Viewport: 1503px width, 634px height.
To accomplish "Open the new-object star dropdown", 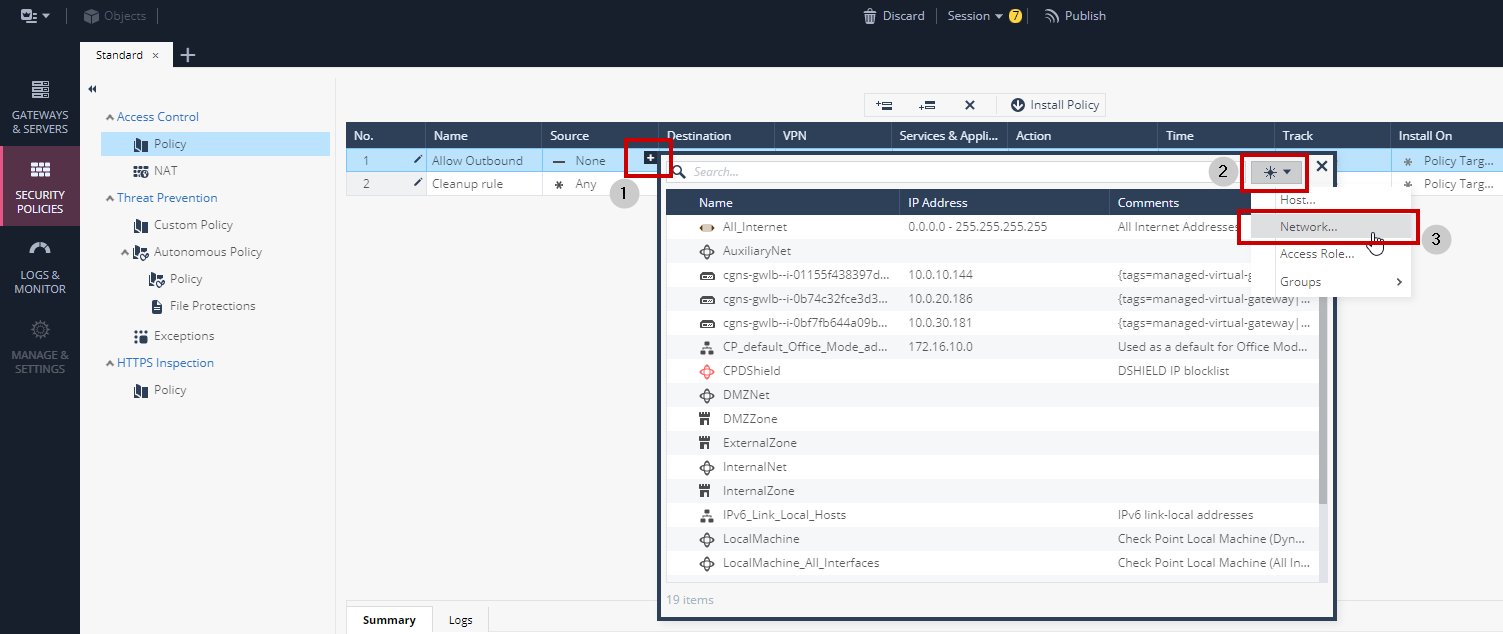I will coord(1274,172).
